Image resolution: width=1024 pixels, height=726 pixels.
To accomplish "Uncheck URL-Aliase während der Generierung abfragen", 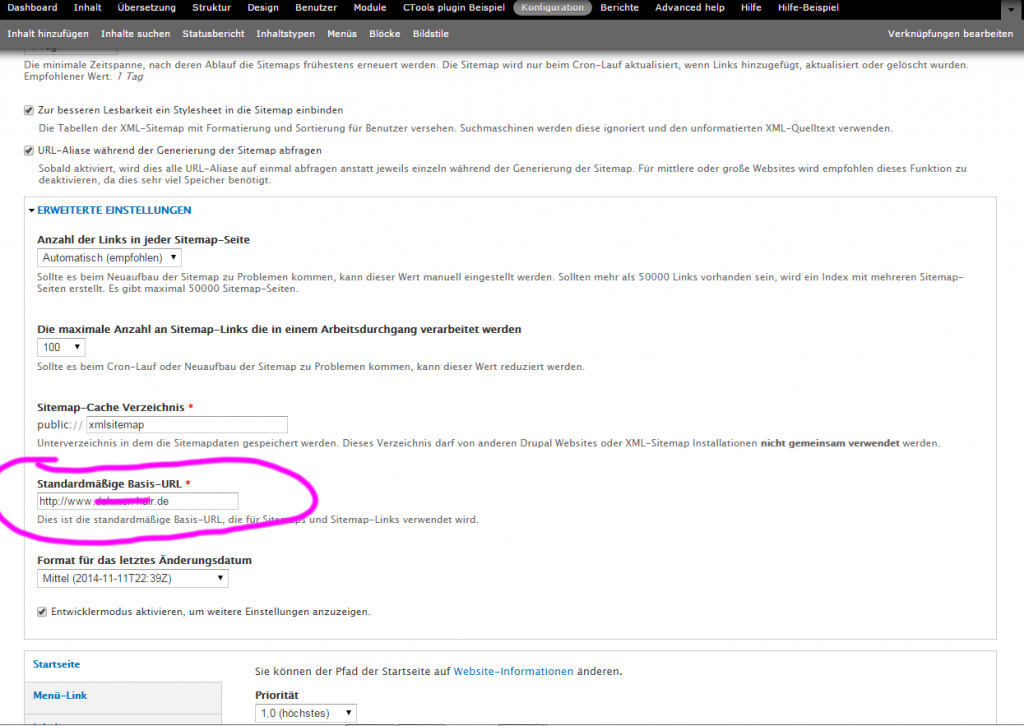I will (29, 150).
